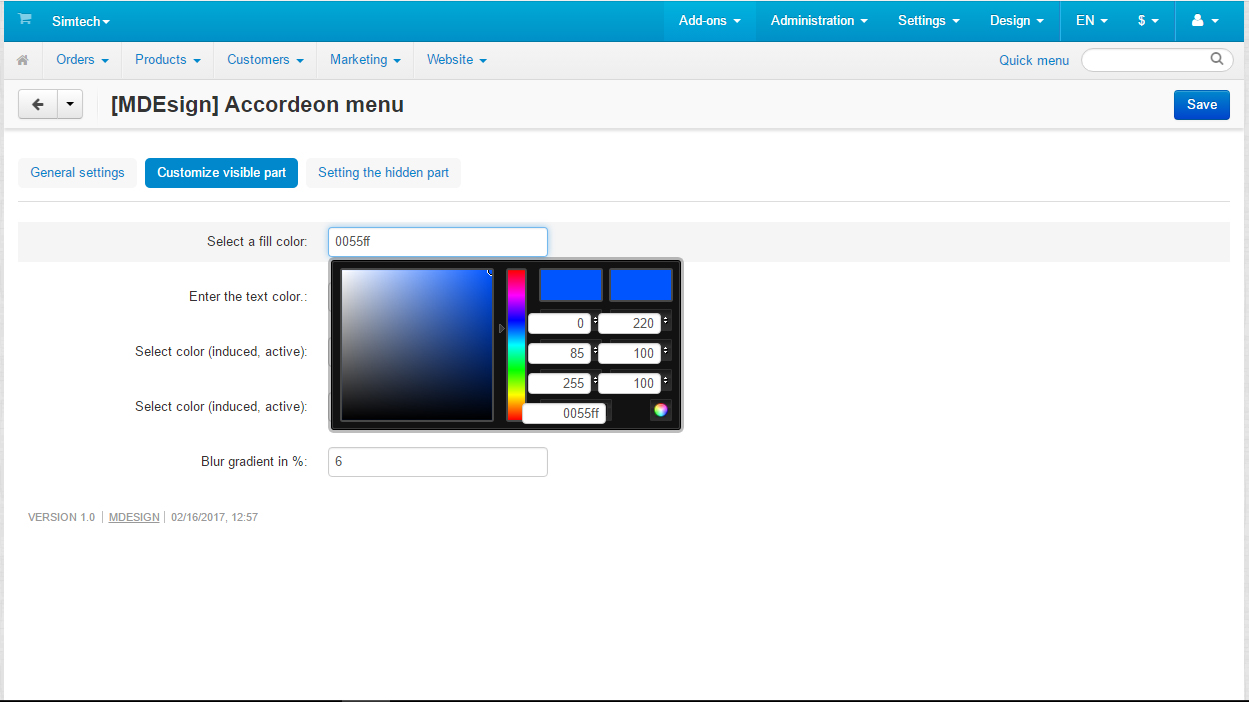This screenshot has height=702, width=1249.
Task: Click the VERSION 1.0 text
Action: [x=61, y=517]
